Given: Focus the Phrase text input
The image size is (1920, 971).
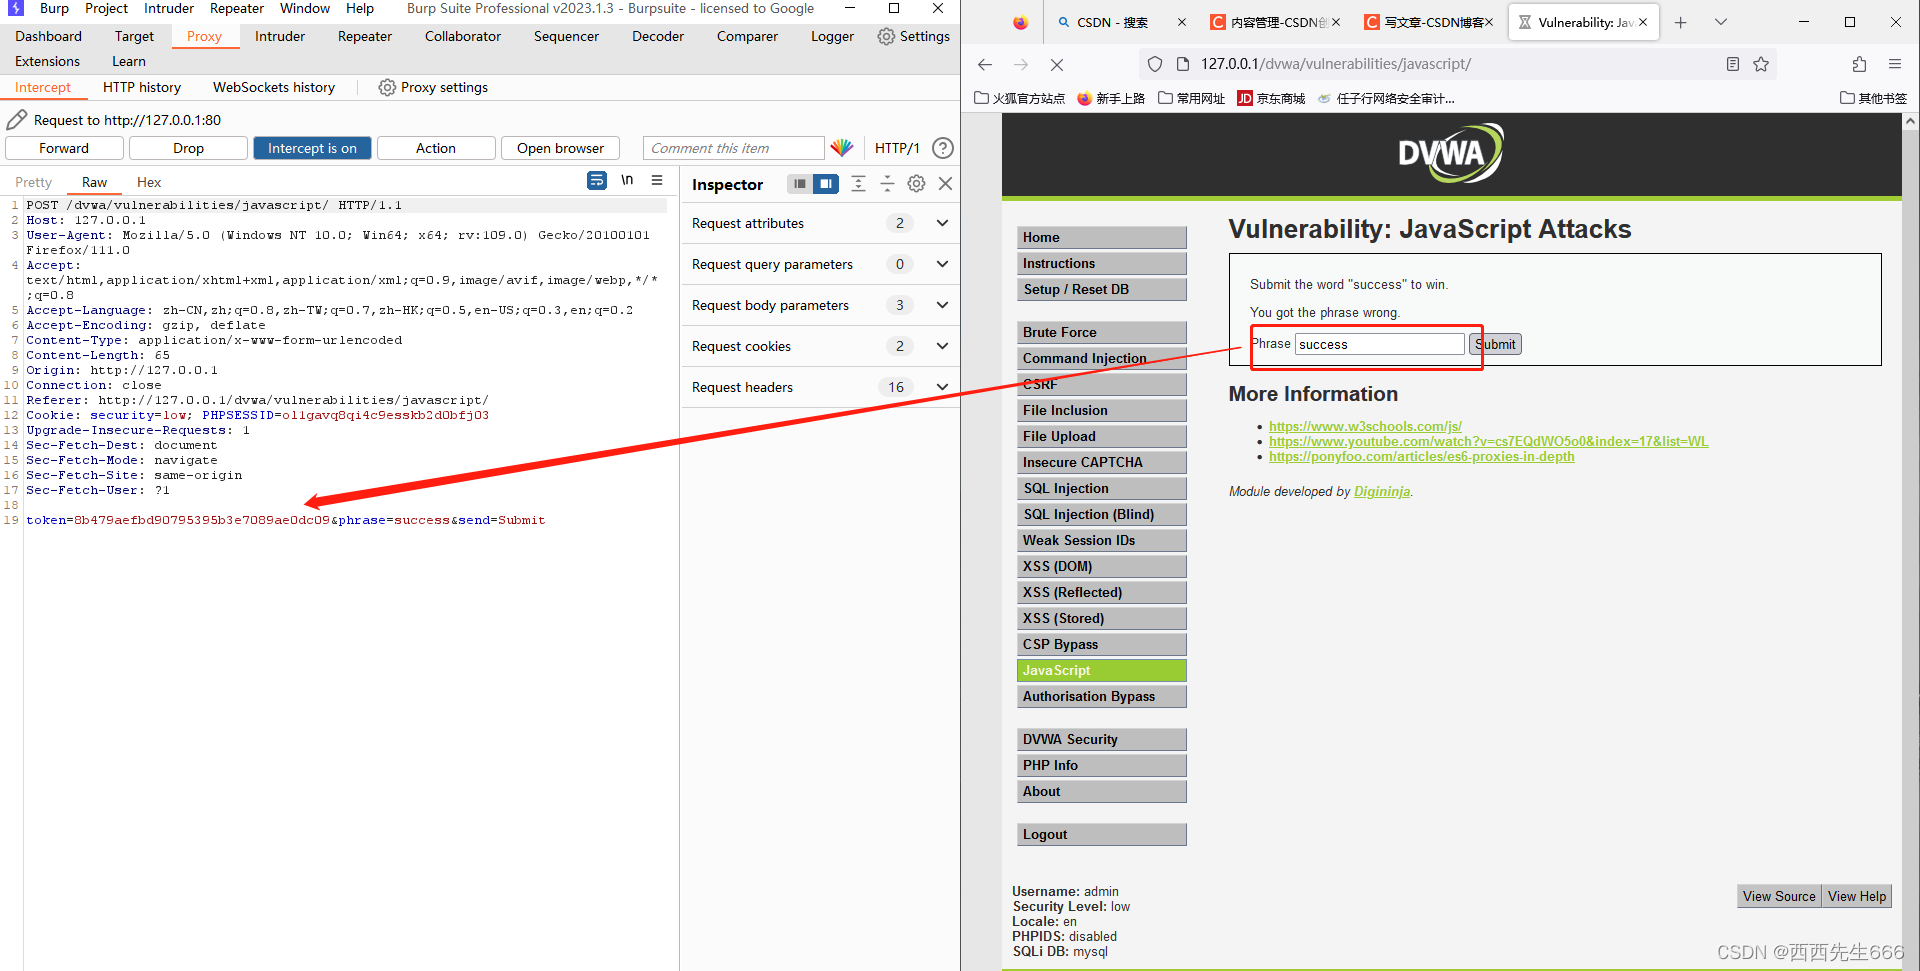Looking at the screenshot, I should [x=1380, y=344].
